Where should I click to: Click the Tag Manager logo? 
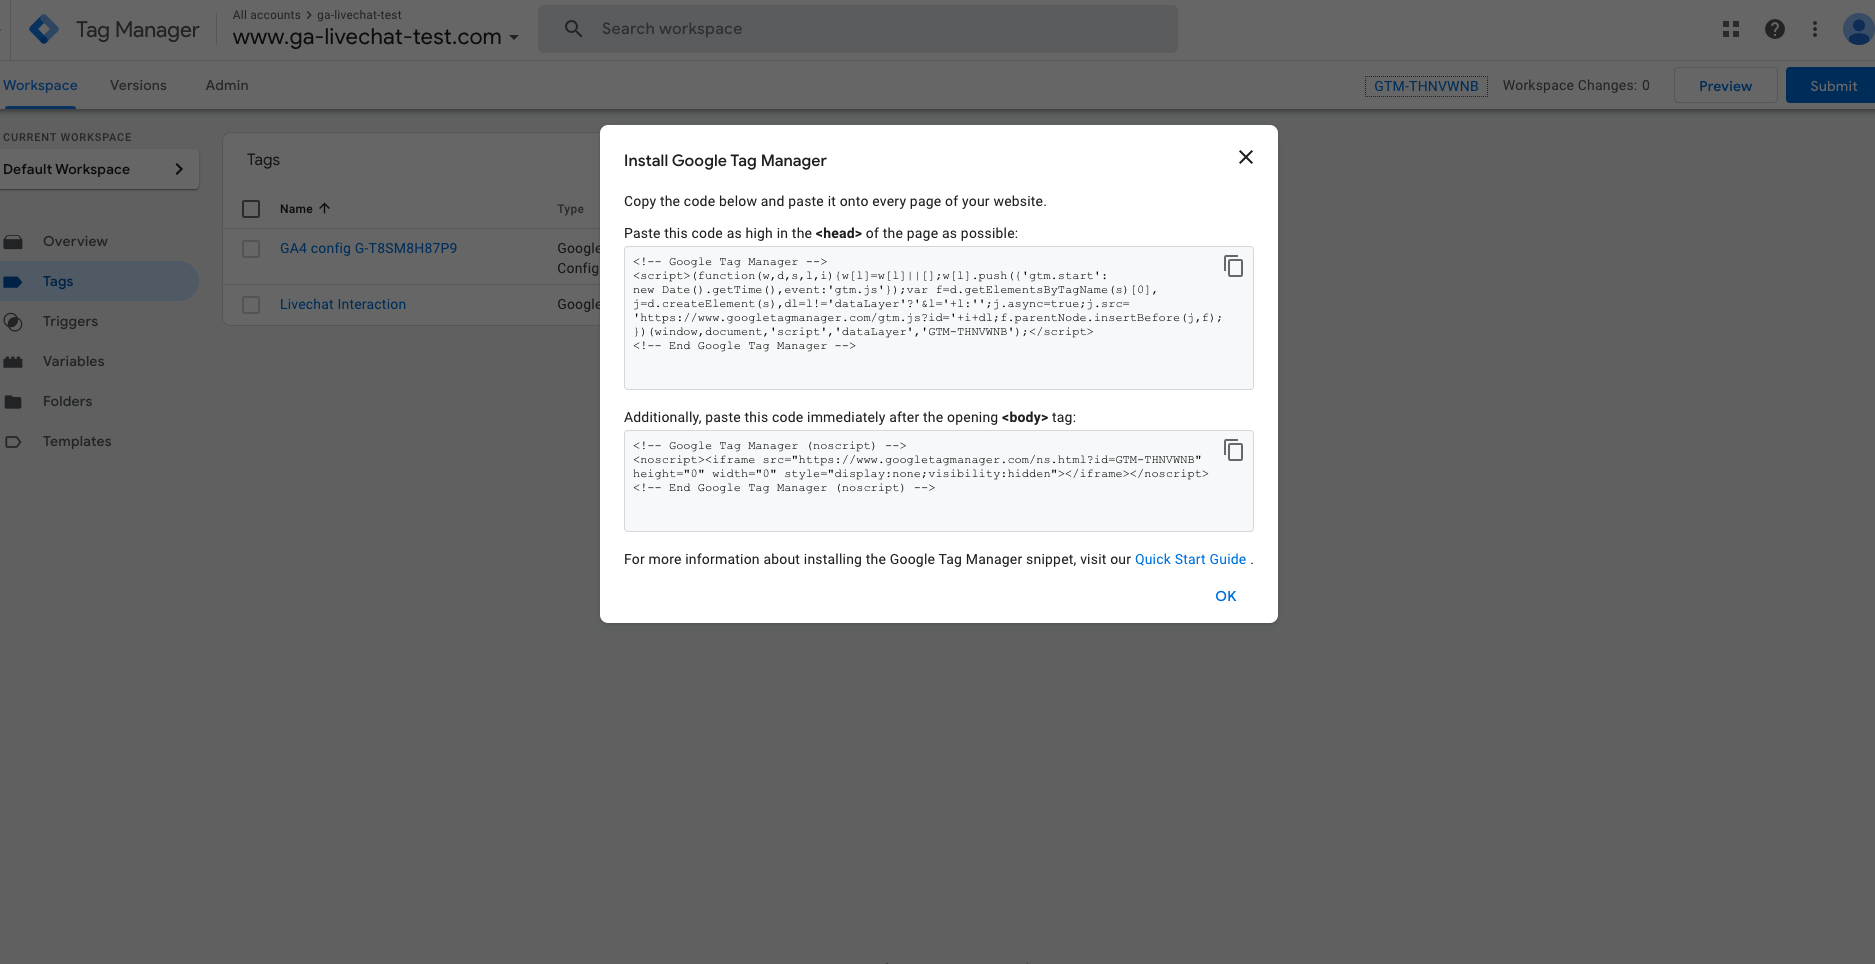point(44,30)
